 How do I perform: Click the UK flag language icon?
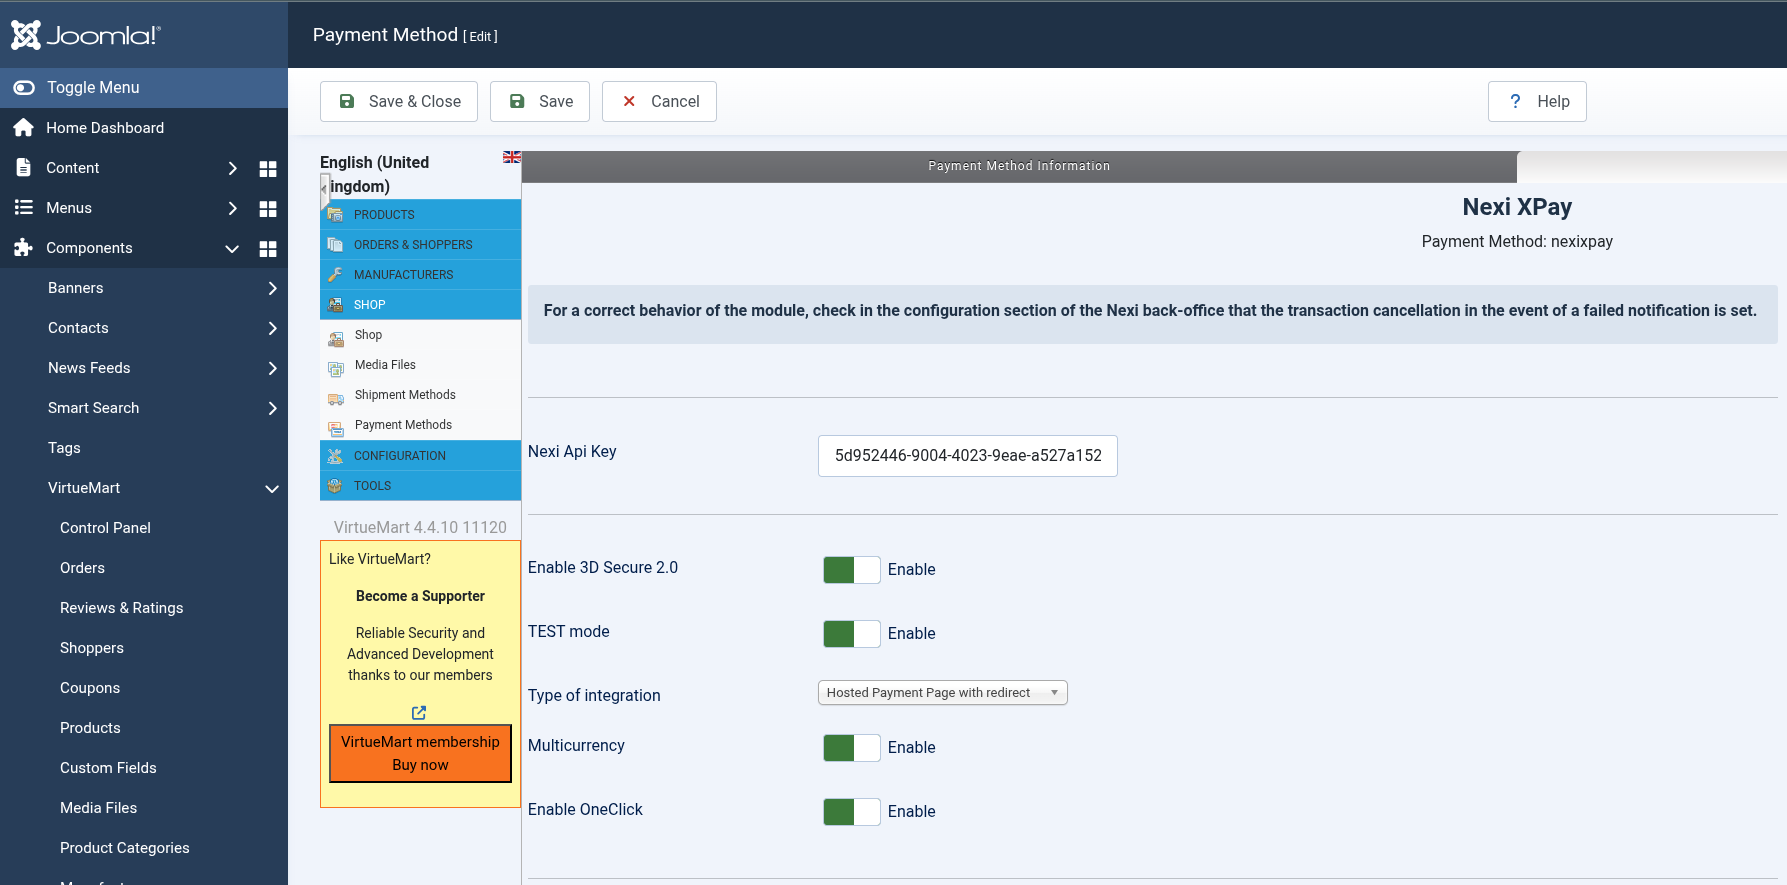[x=512, y=157]
